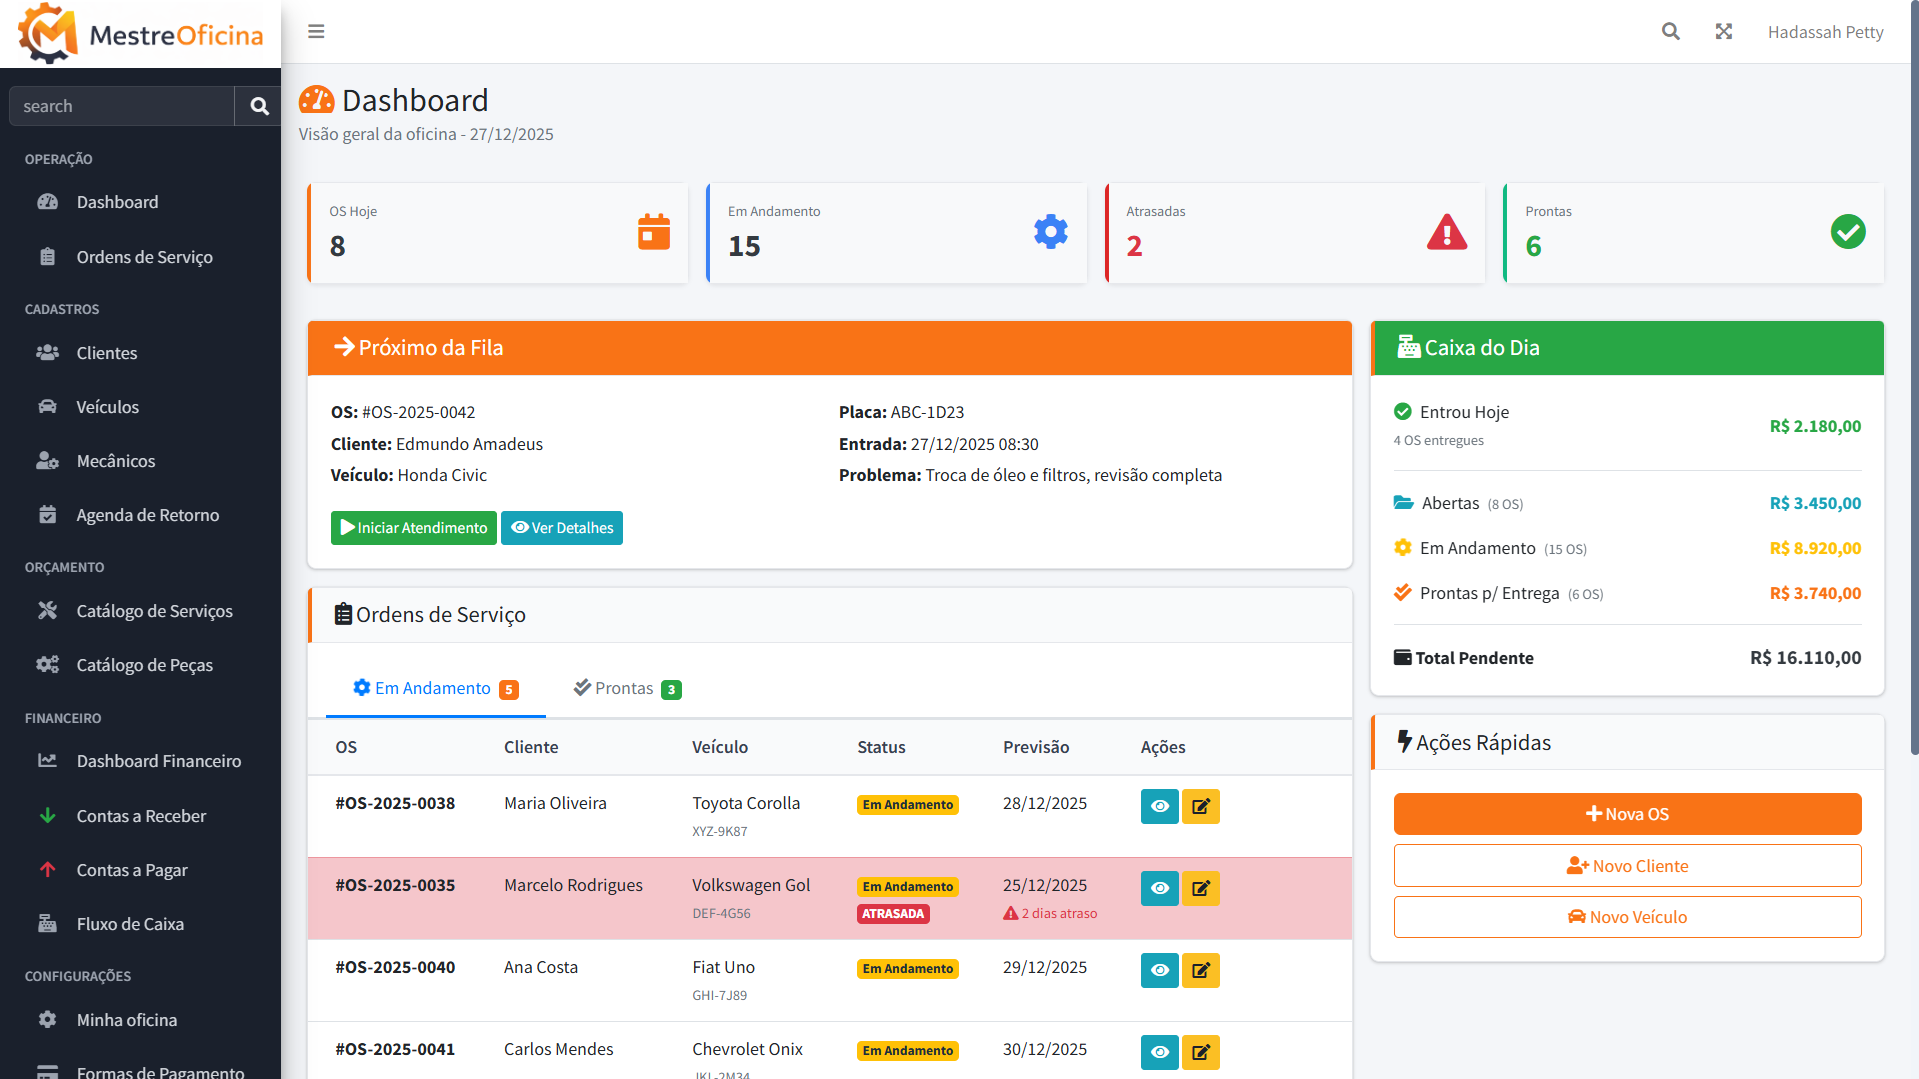Open Catálogo de Peças menu item
This screenshot has width=1919, height=1079.
[144, 665]
